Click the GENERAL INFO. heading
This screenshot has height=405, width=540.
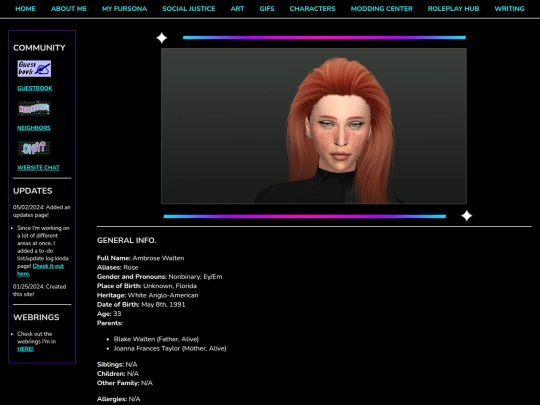tap(126, 240)
